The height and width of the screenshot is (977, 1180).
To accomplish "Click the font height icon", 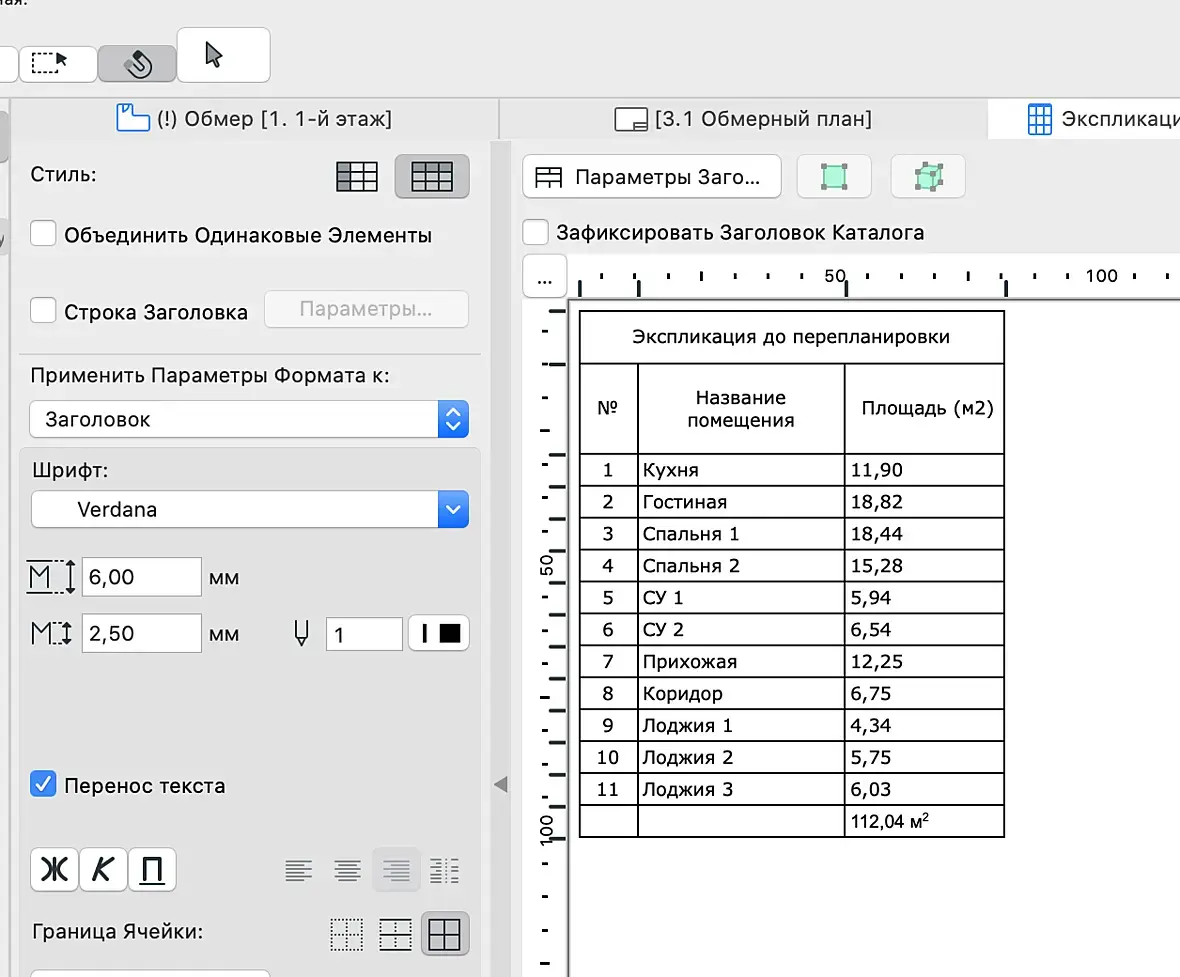I will point(51,577).
